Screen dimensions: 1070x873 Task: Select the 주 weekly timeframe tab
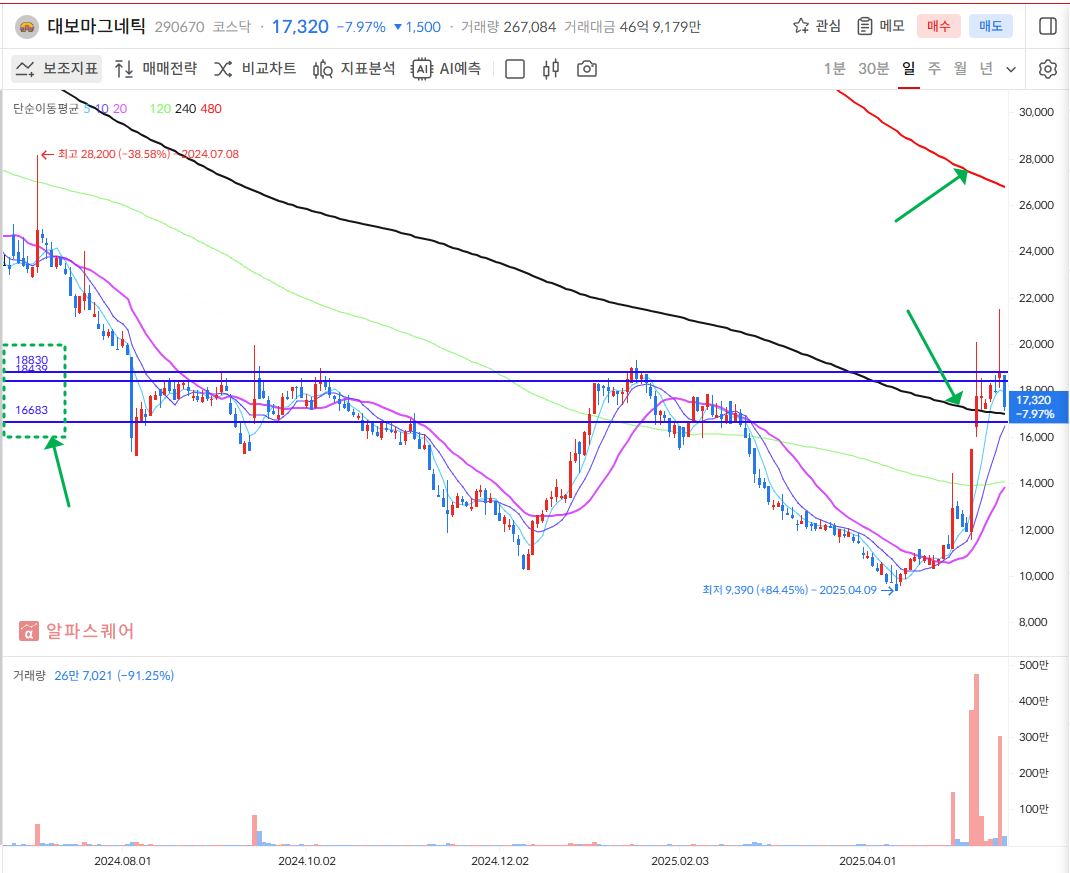[x=934, y=68]
